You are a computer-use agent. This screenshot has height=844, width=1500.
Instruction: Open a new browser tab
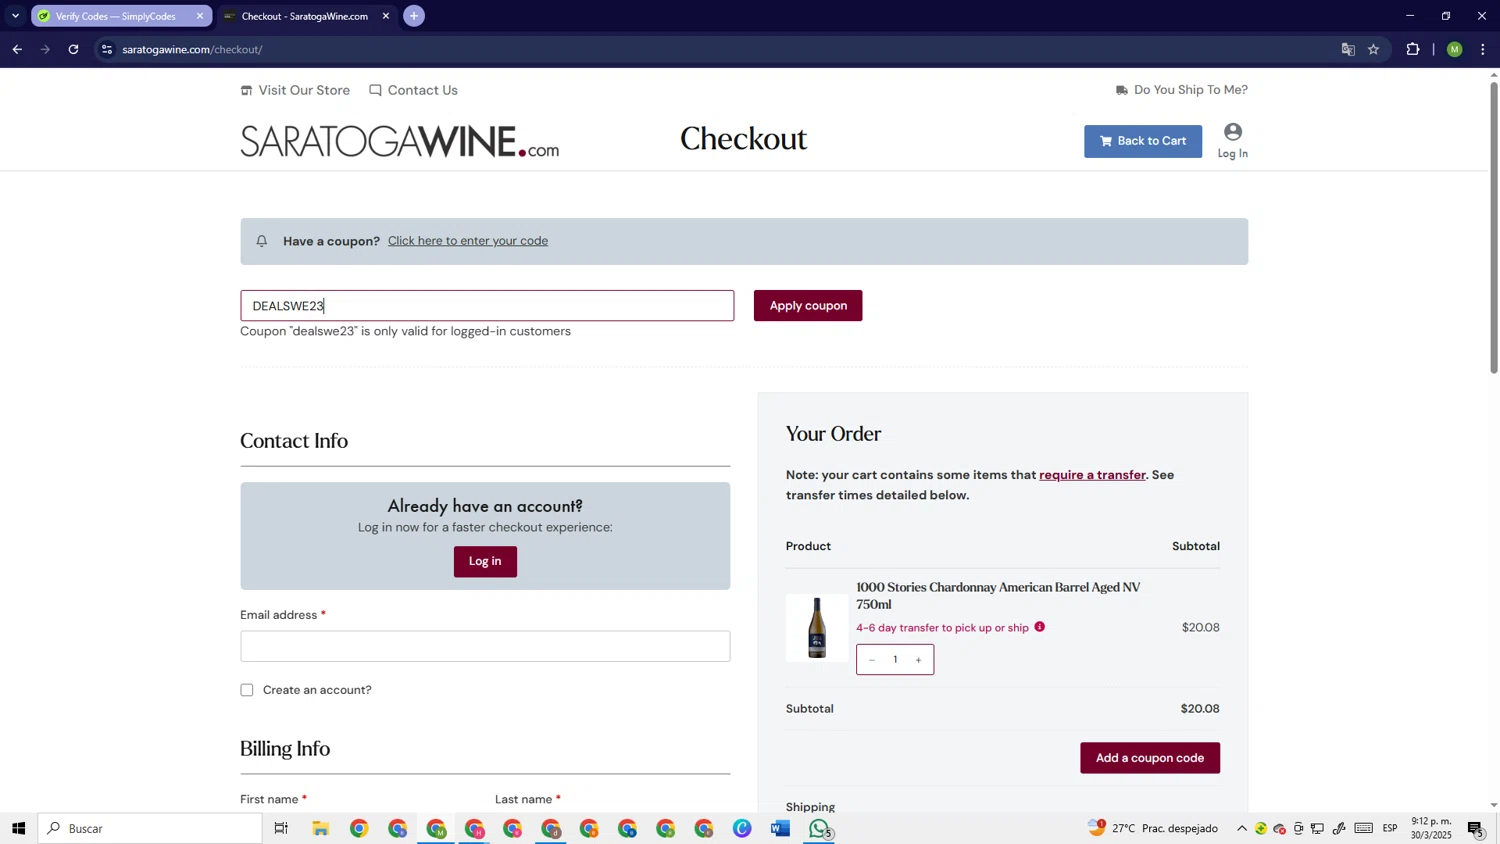(414, 16)
